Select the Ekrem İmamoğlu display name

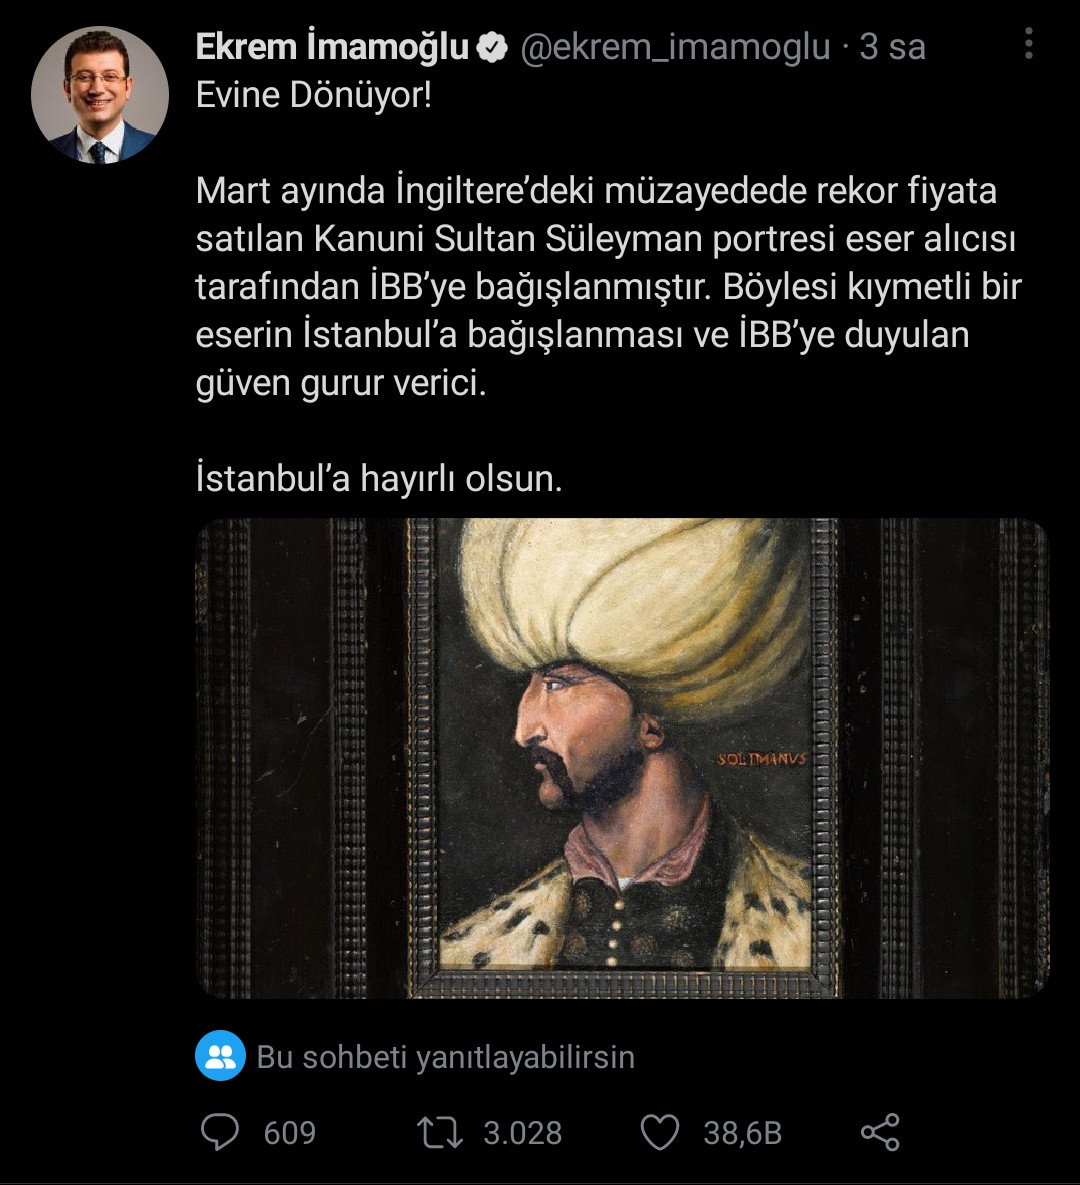[x=330, y=44]
